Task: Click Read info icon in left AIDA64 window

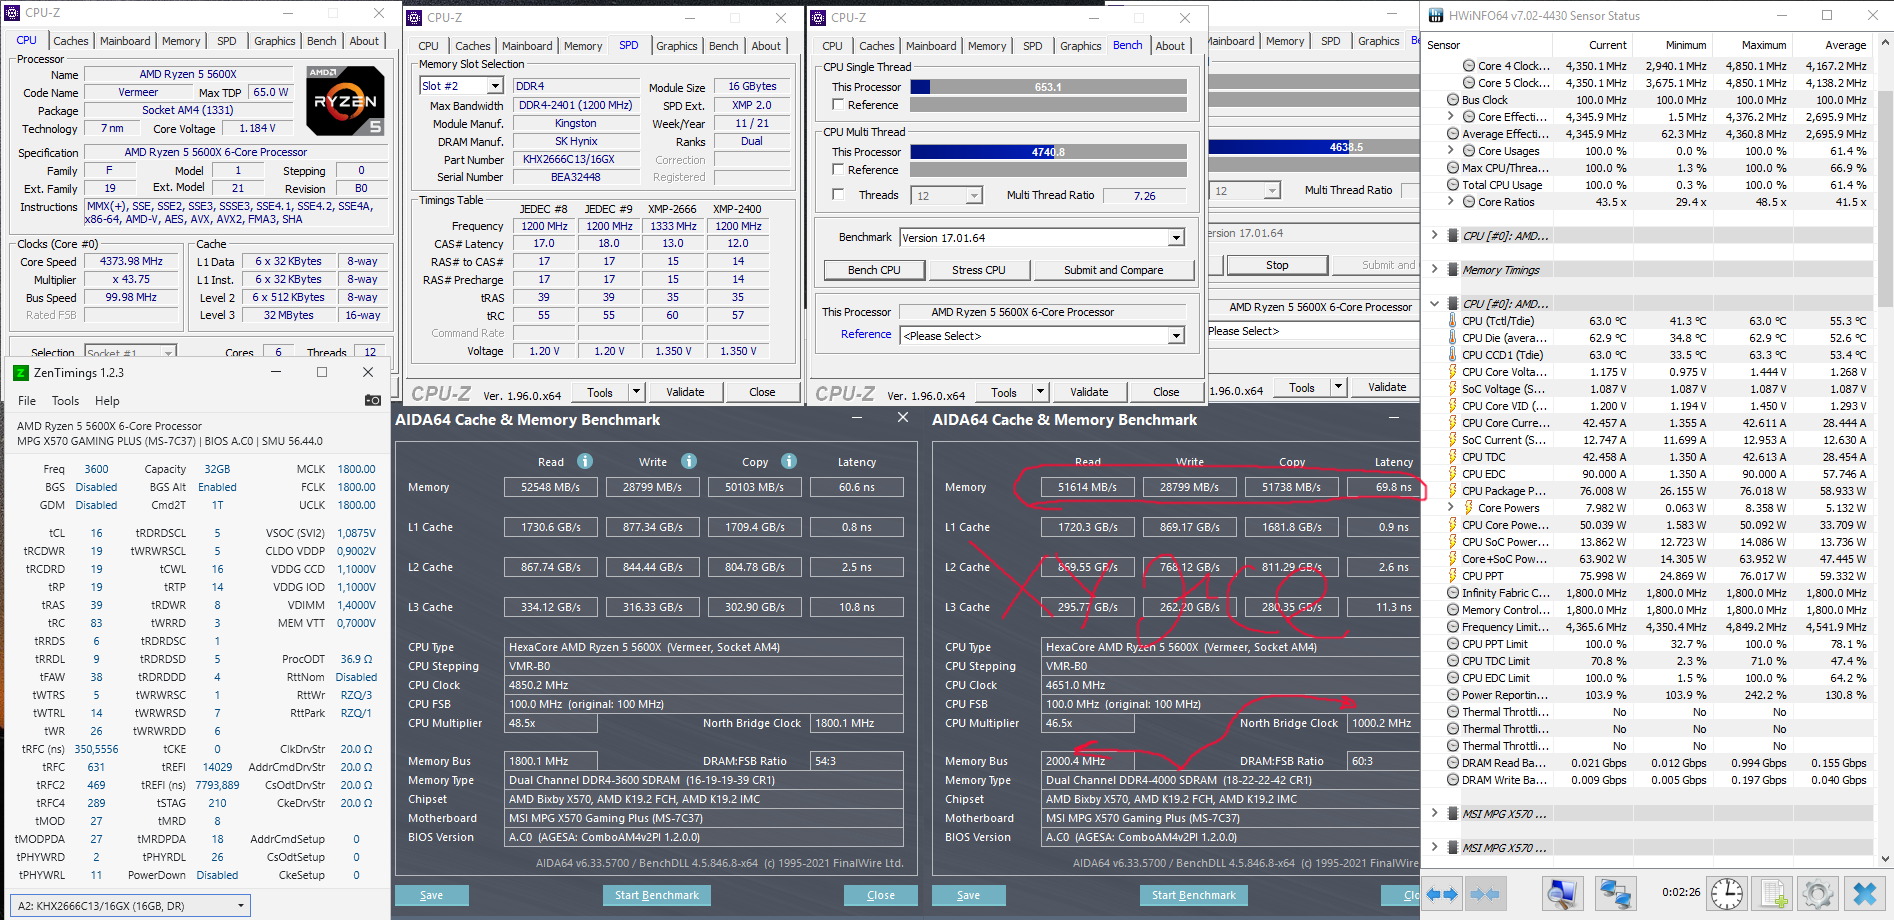Action: tap(585, 461)
